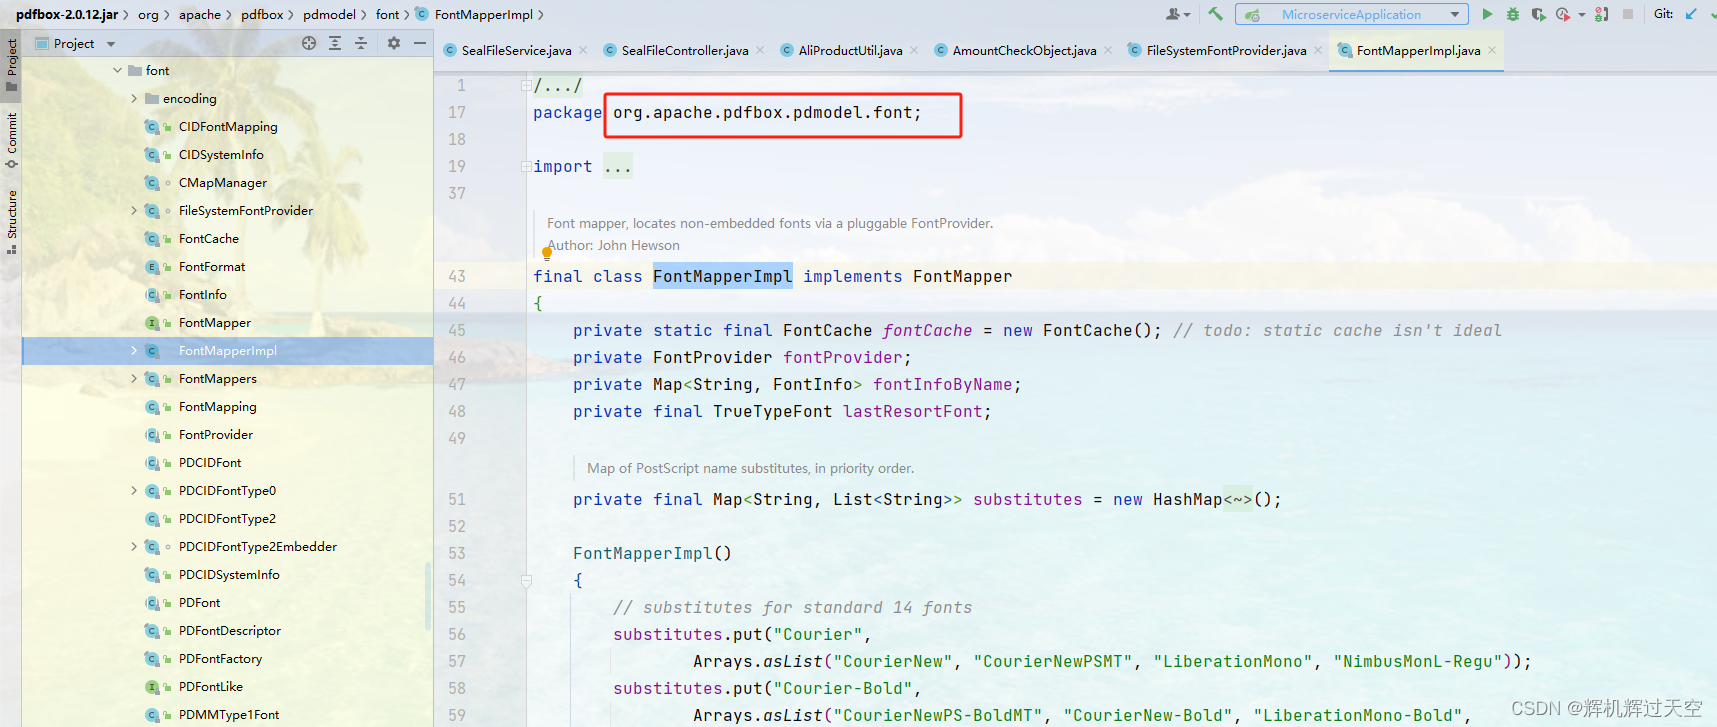Expand the encoding folder
This screenshot has width=1717, height=727.
tap(134, 98)
